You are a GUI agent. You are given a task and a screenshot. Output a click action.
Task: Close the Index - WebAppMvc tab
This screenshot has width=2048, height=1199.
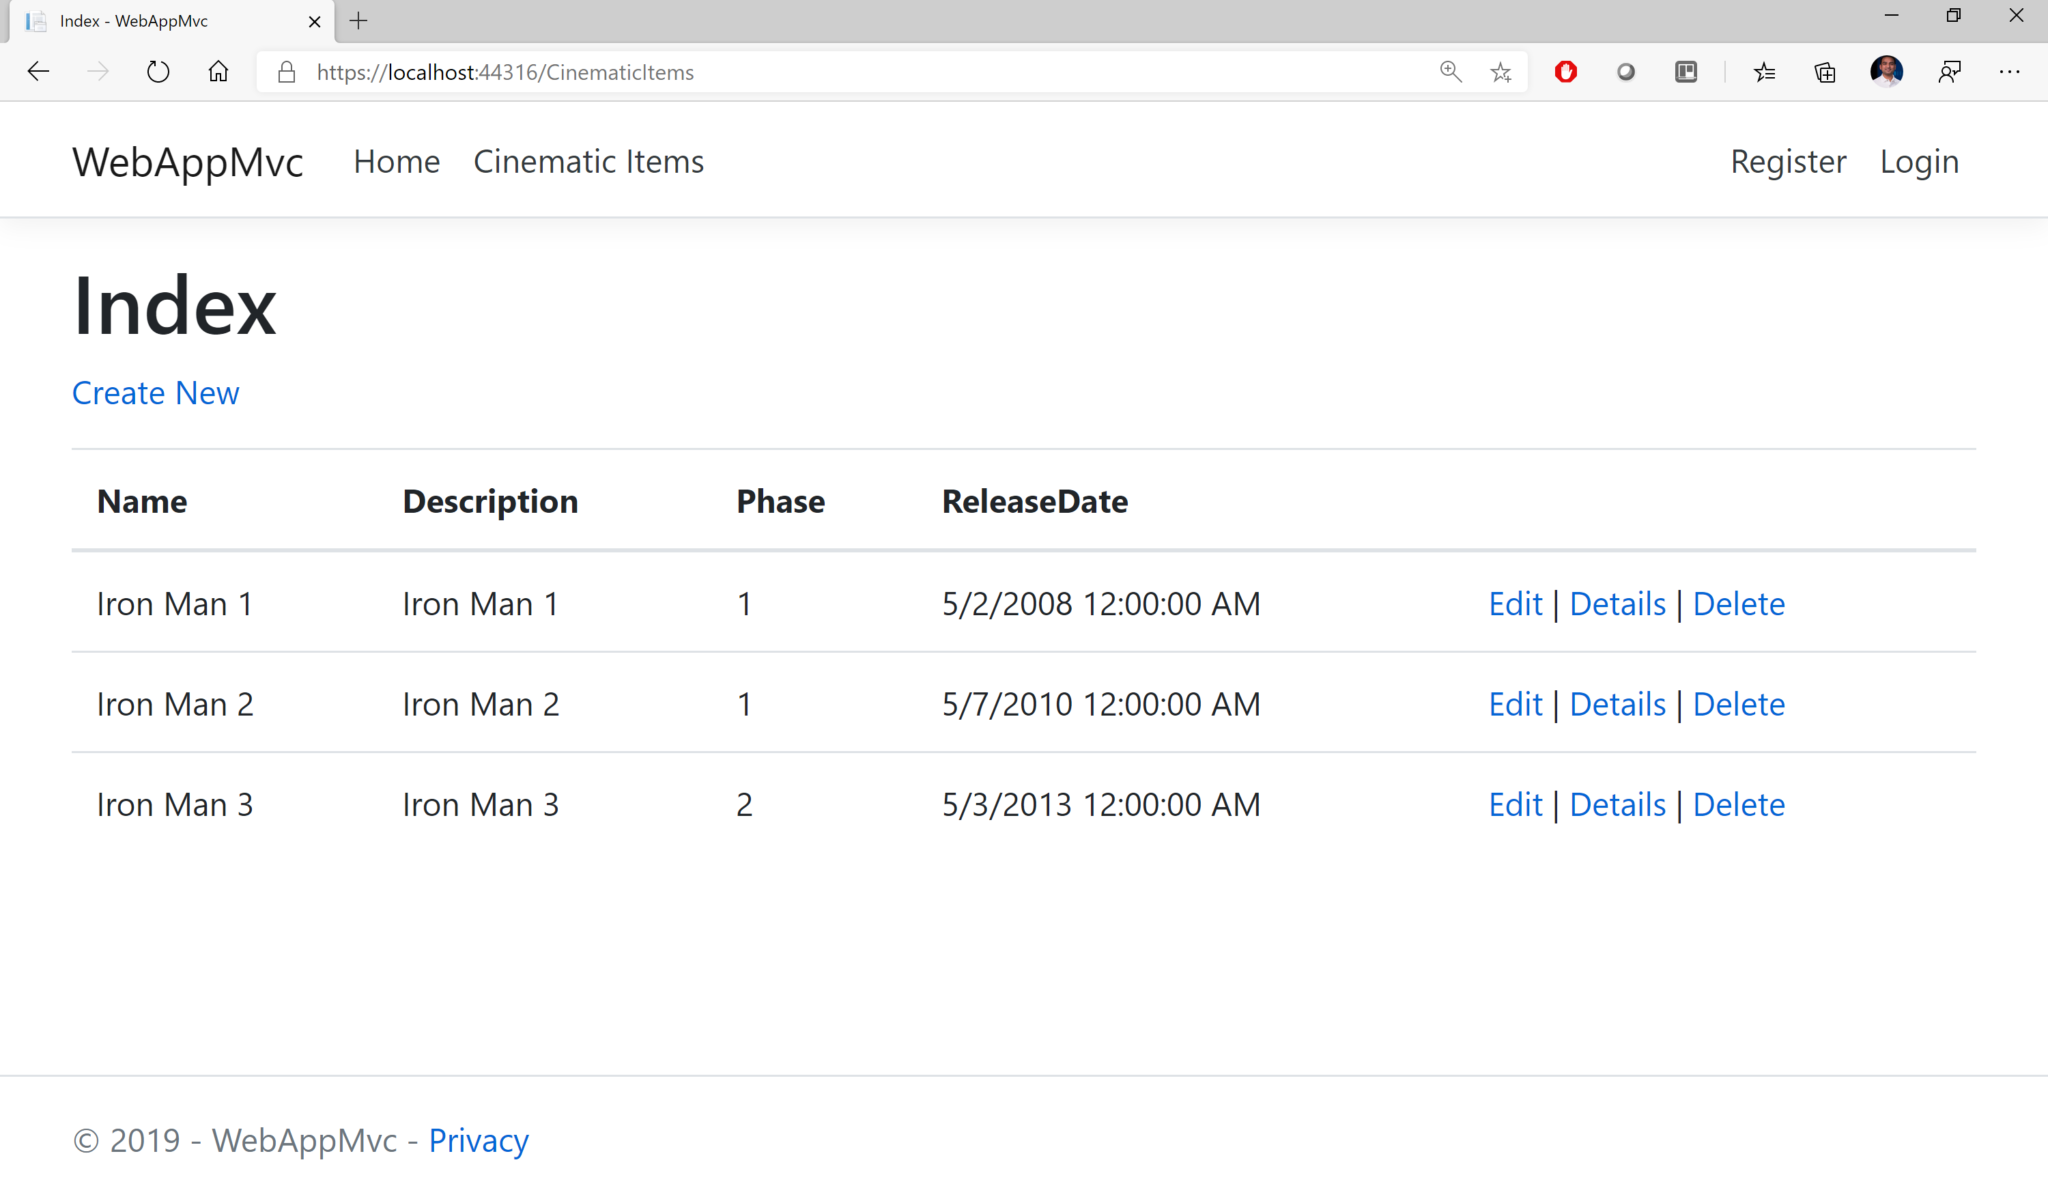314,21
